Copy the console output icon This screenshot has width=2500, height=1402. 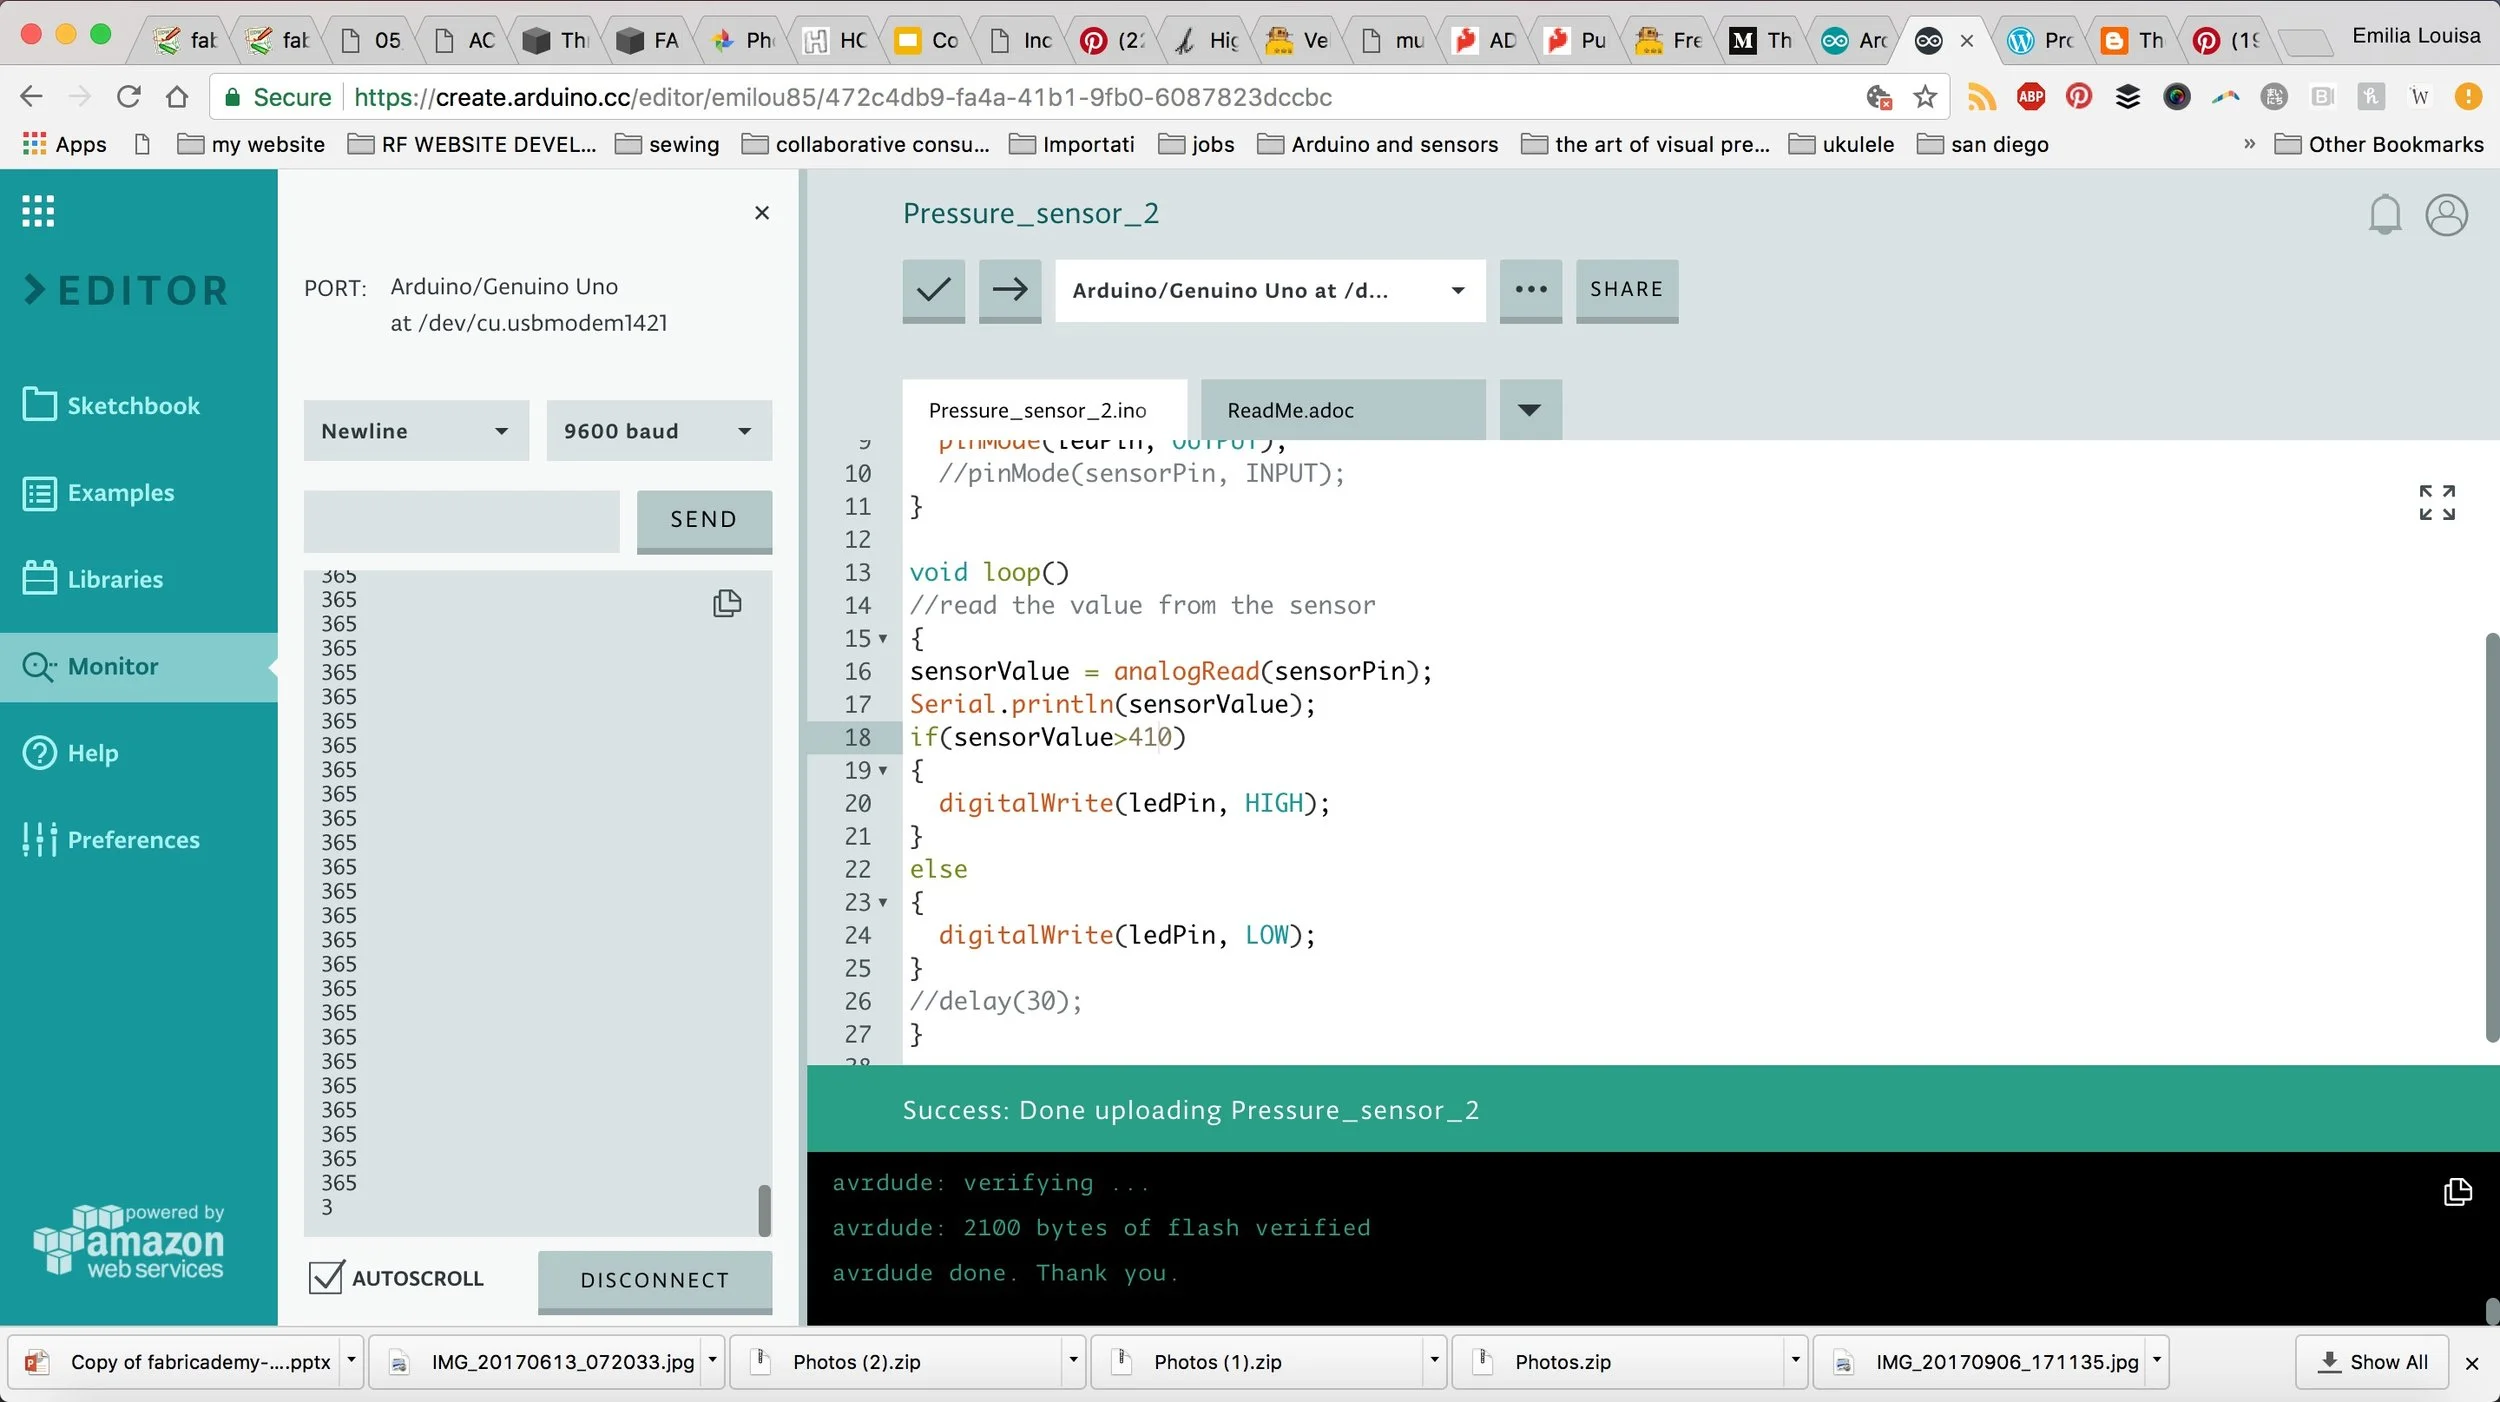(2457, 1192)
